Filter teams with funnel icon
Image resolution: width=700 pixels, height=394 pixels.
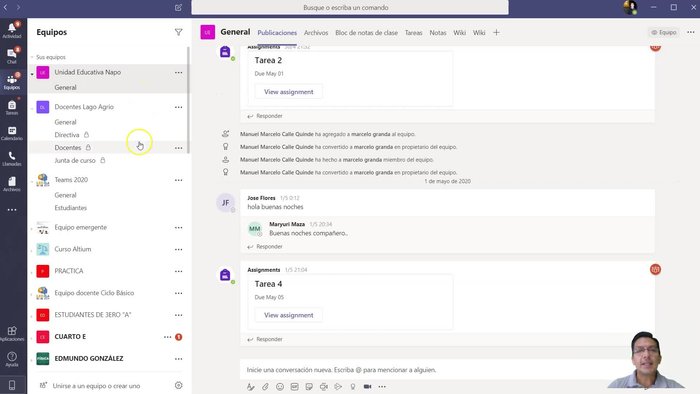tap(179, 32)
